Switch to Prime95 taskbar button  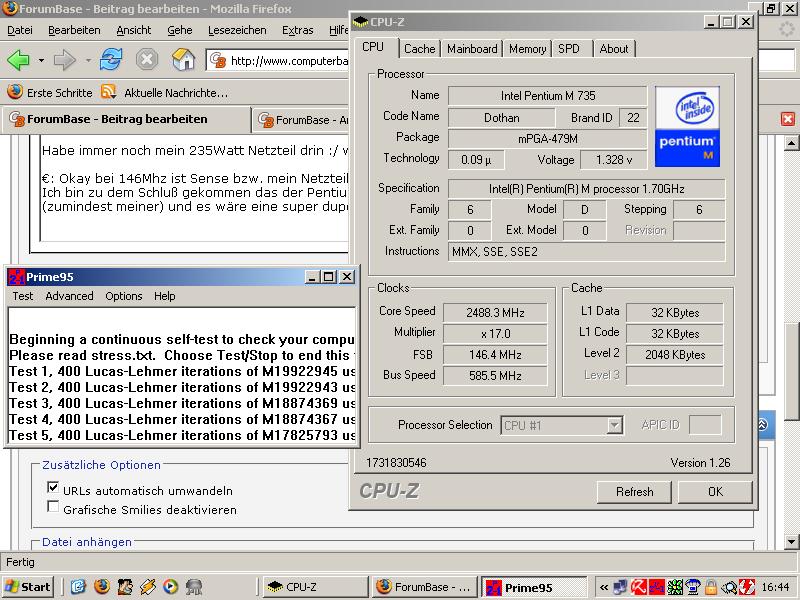point(533,587)
